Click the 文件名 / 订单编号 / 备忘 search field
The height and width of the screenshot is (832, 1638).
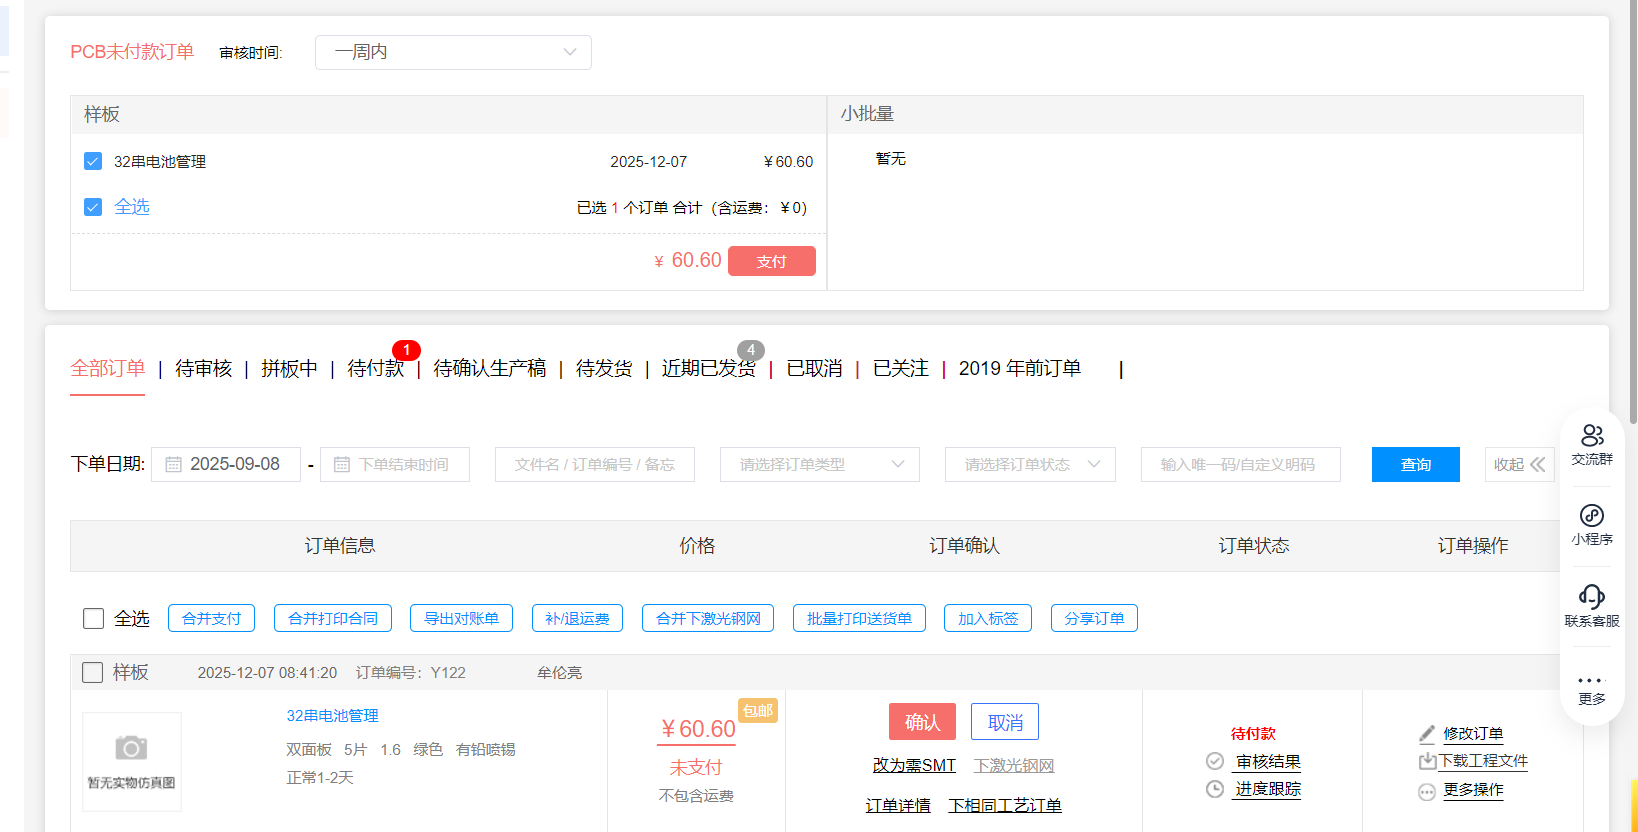click(594, 465)
